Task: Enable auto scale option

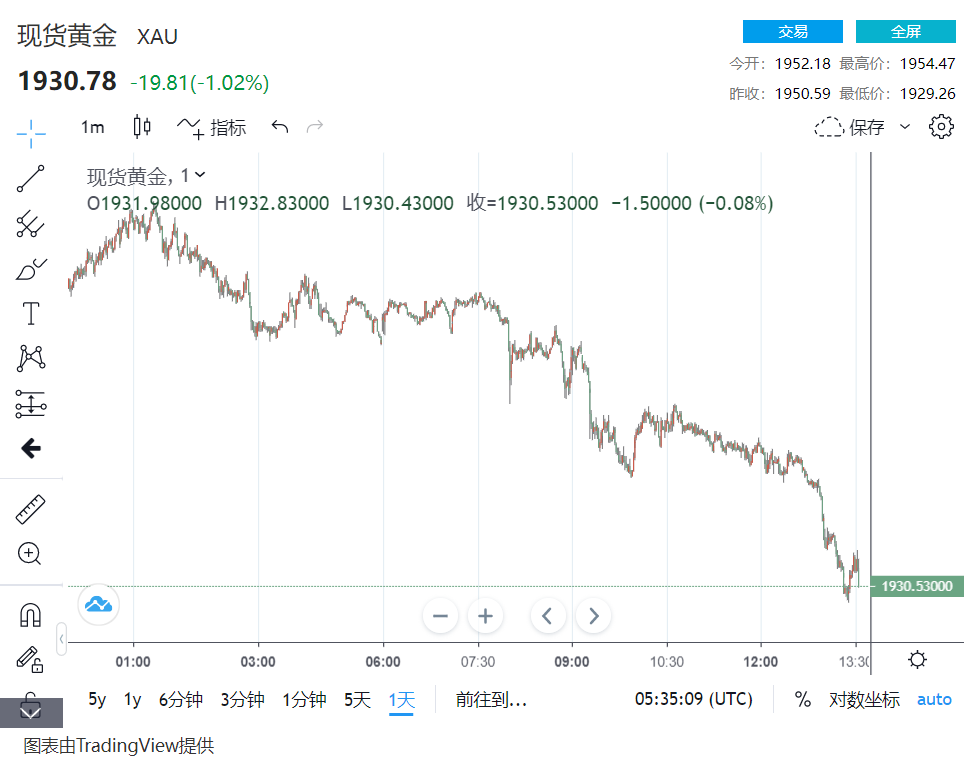Action: tap(934, 699)
